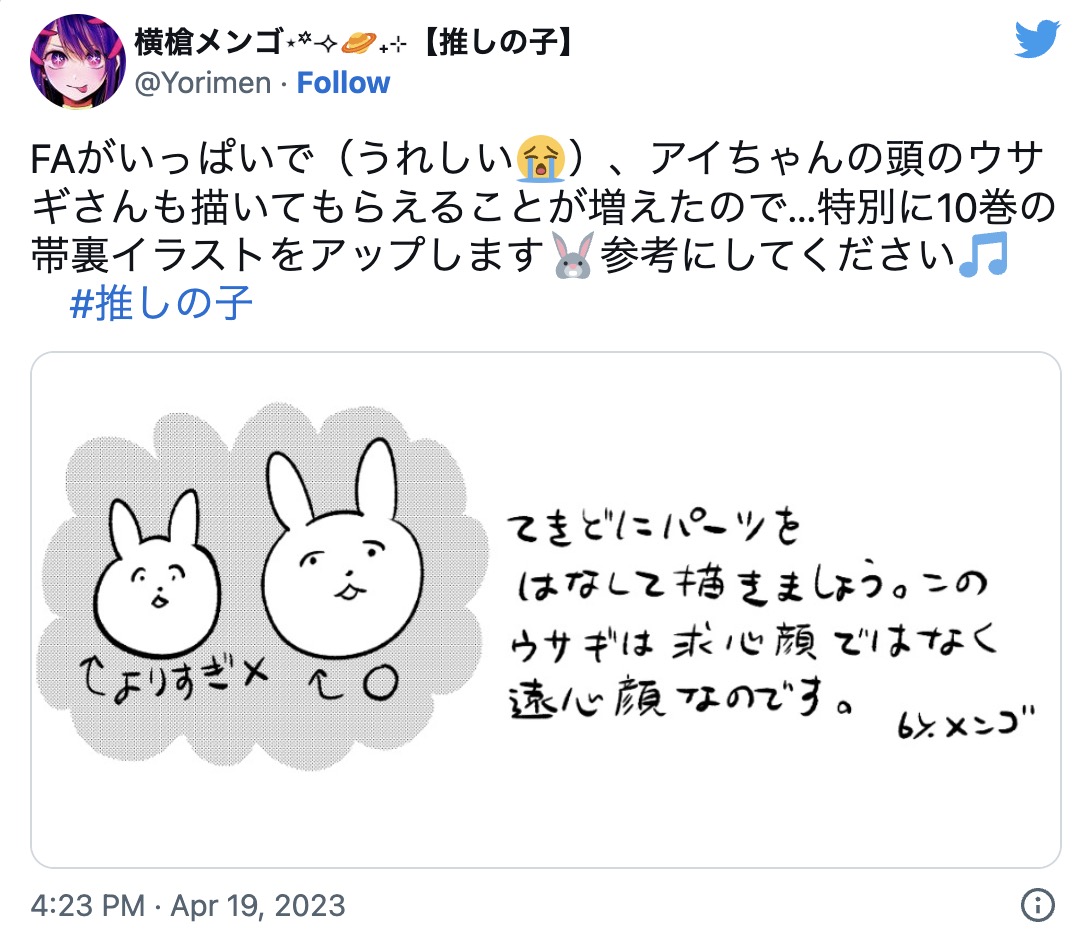Click display name 横槍メンゴ

208,42
